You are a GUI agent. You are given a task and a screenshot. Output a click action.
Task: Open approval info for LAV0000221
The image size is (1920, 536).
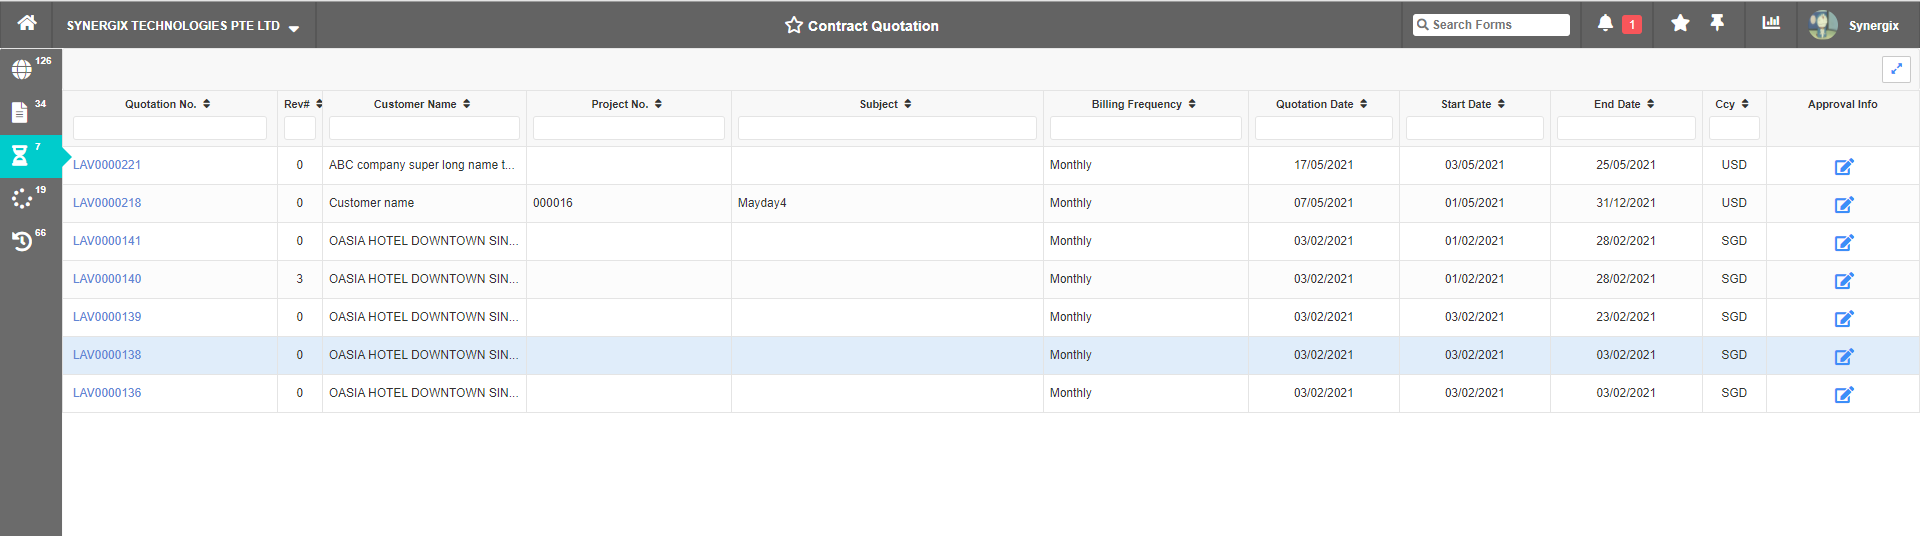click(1844, 166)
